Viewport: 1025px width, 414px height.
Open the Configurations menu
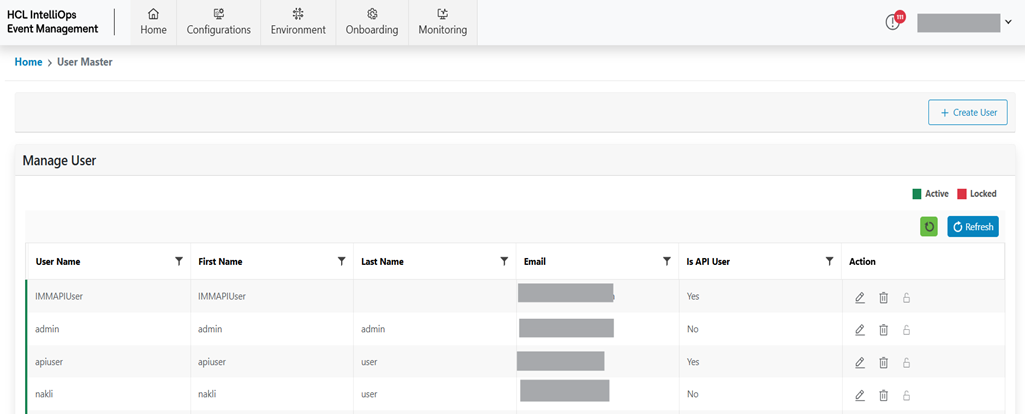(219, 22)
